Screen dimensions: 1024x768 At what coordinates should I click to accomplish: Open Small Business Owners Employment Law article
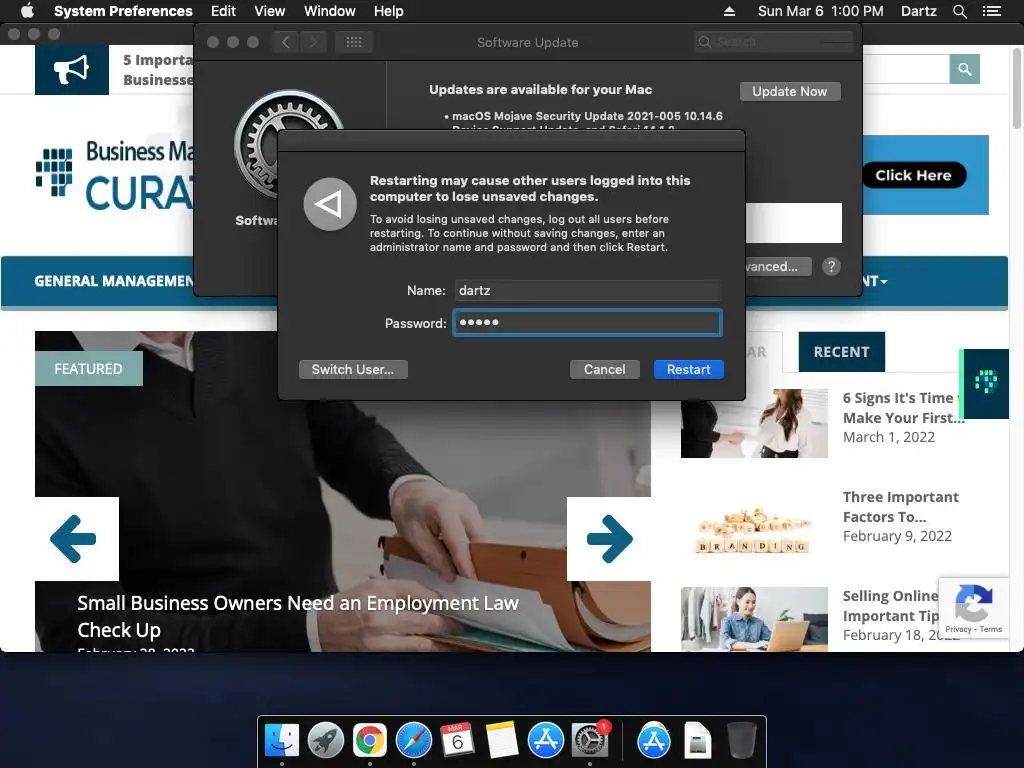(298, 616)
